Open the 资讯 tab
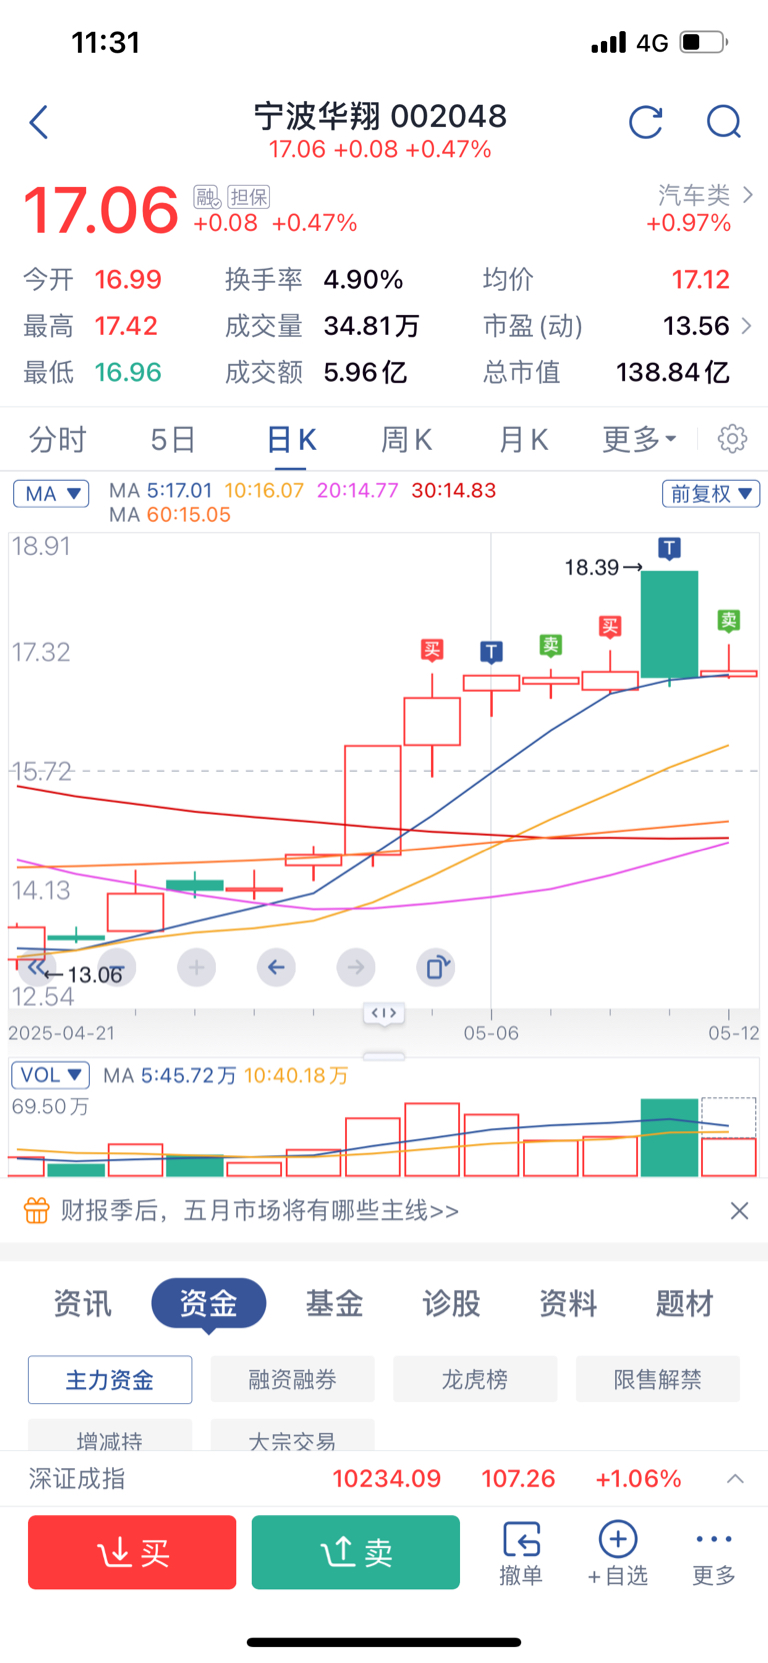The image size is (768, 1663). coord(83,1303)
